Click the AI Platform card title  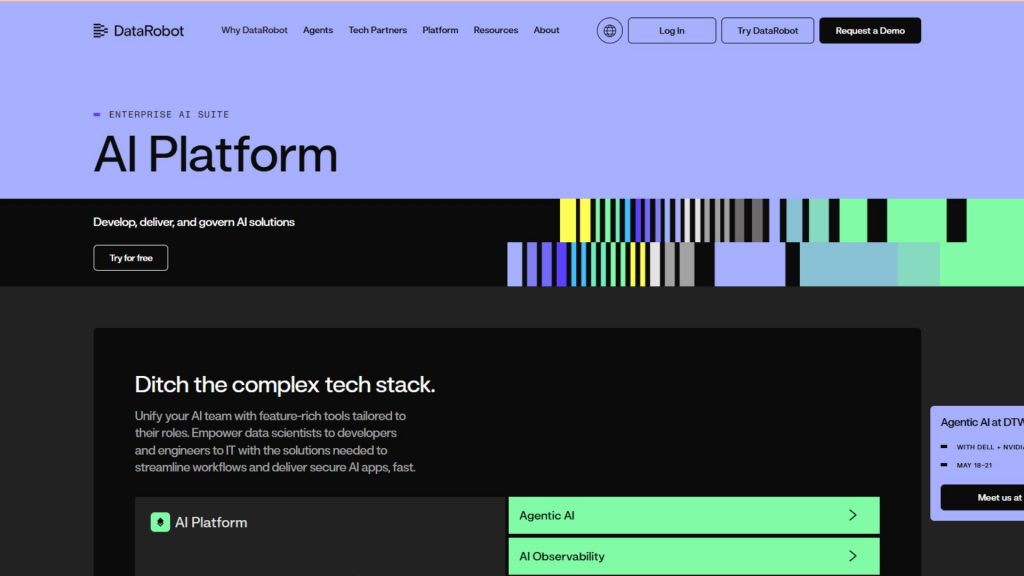point(211,522)
